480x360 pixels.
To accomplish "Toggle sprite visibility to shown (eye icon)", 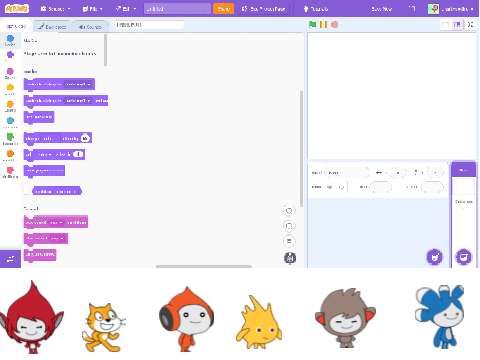I will click(x=330, y=187).
